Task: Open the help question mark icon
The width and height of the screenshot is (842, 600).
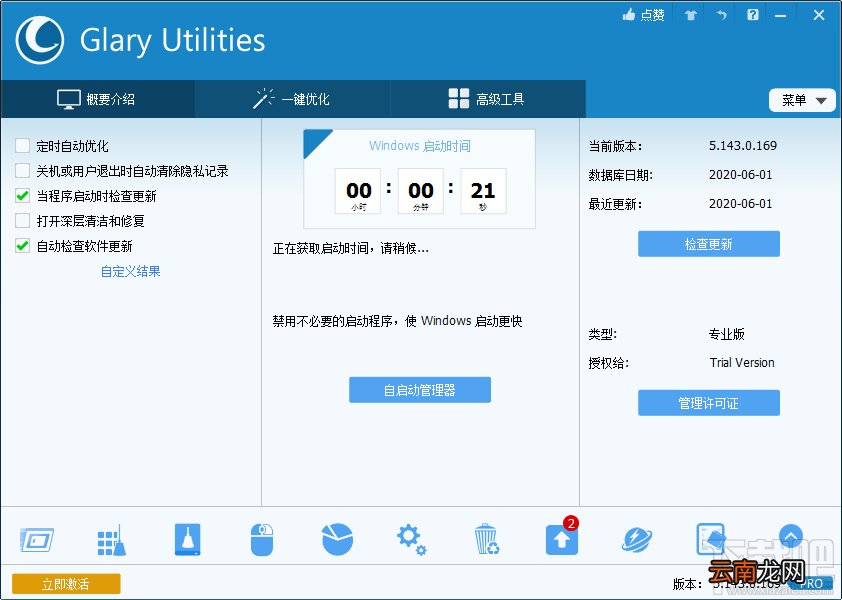Action: 753,15
